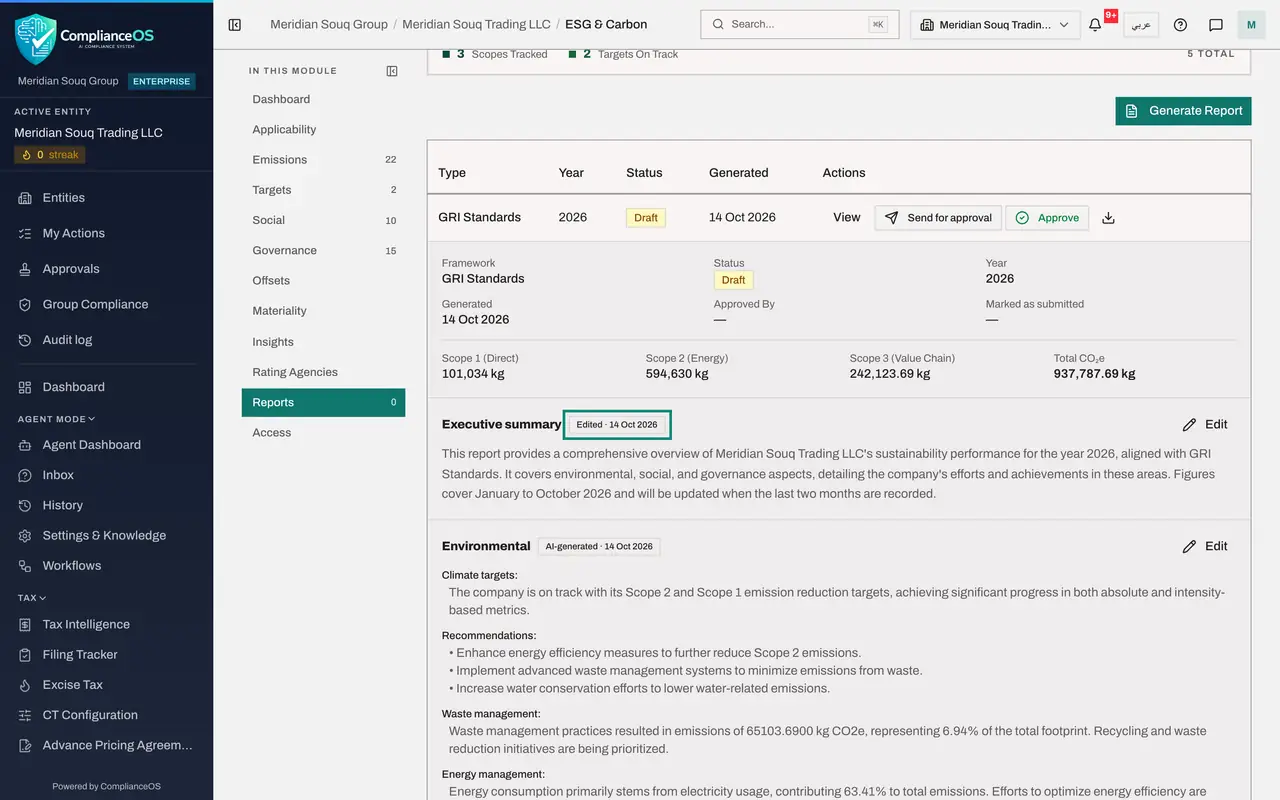Click the Approvals stamp icon
The image size is (1280, 800).
(25, 269)
